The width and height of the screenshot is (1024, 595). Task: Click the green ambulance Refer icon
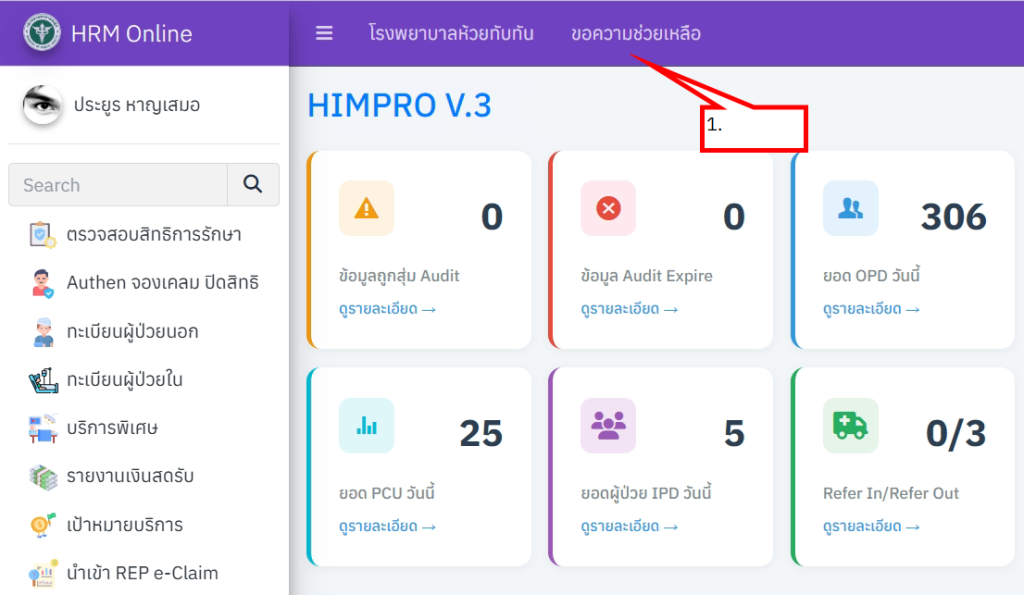click(x=850, y=425)
